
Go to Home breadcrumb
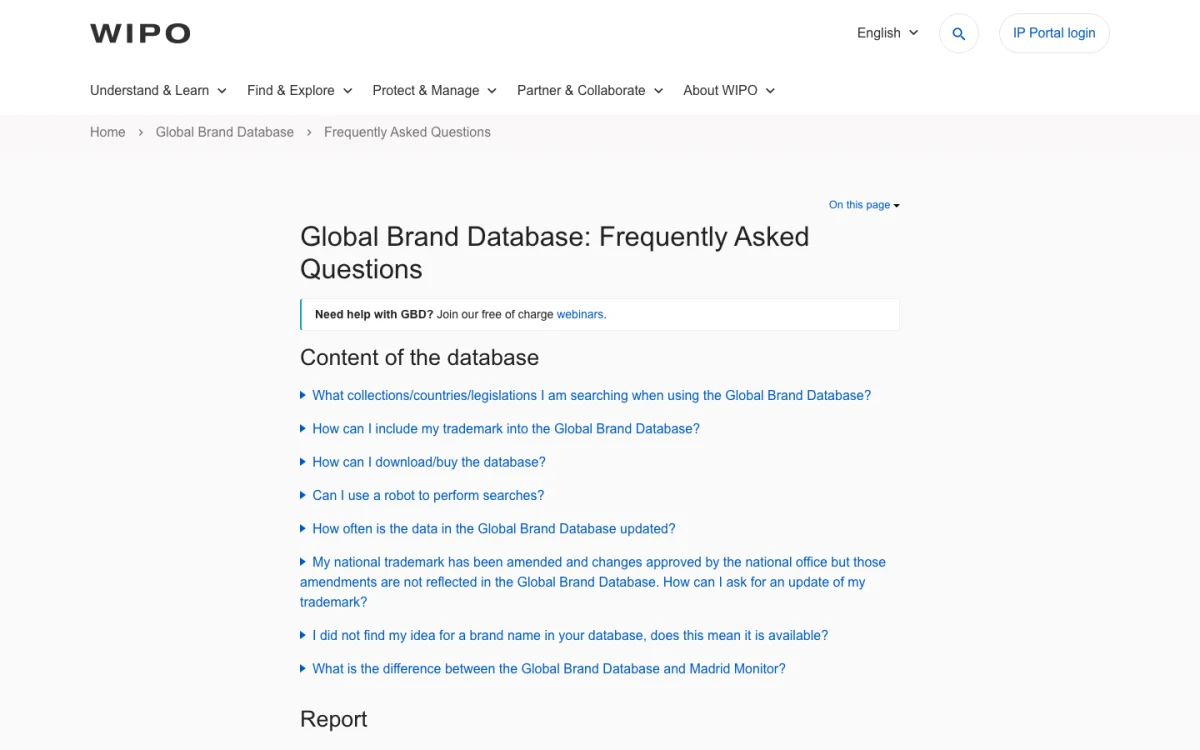[x=108, y=132]
